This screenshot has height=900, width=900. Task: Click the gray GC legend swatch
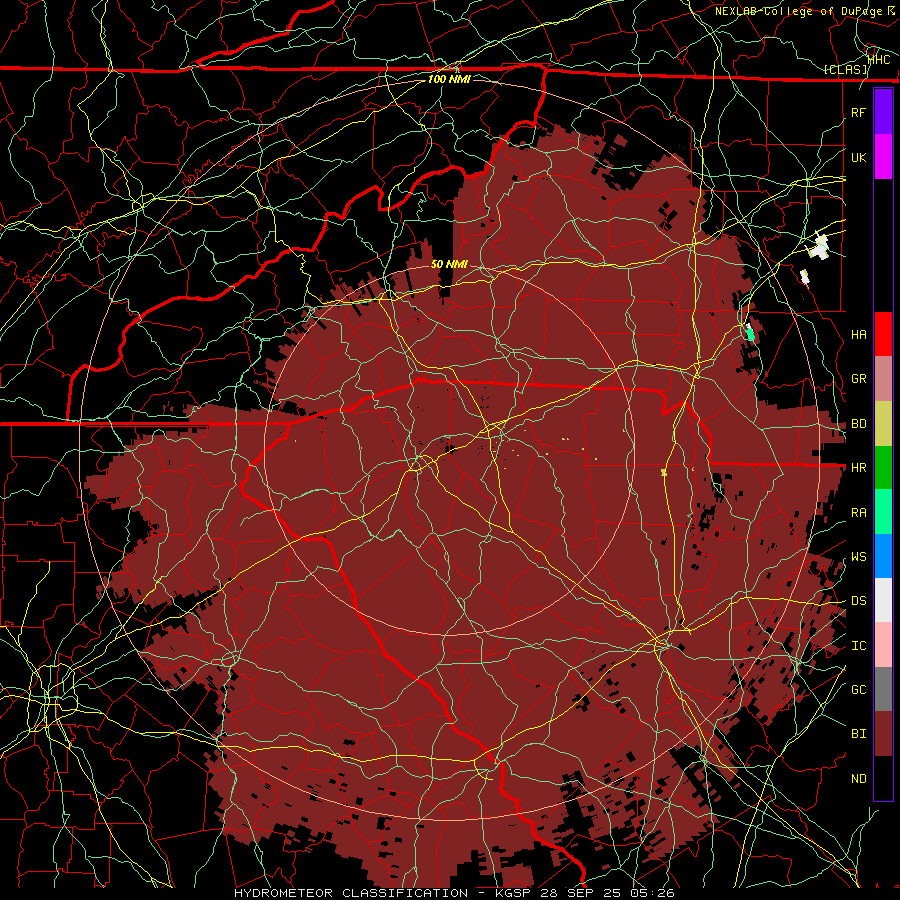tap(883, 689)
